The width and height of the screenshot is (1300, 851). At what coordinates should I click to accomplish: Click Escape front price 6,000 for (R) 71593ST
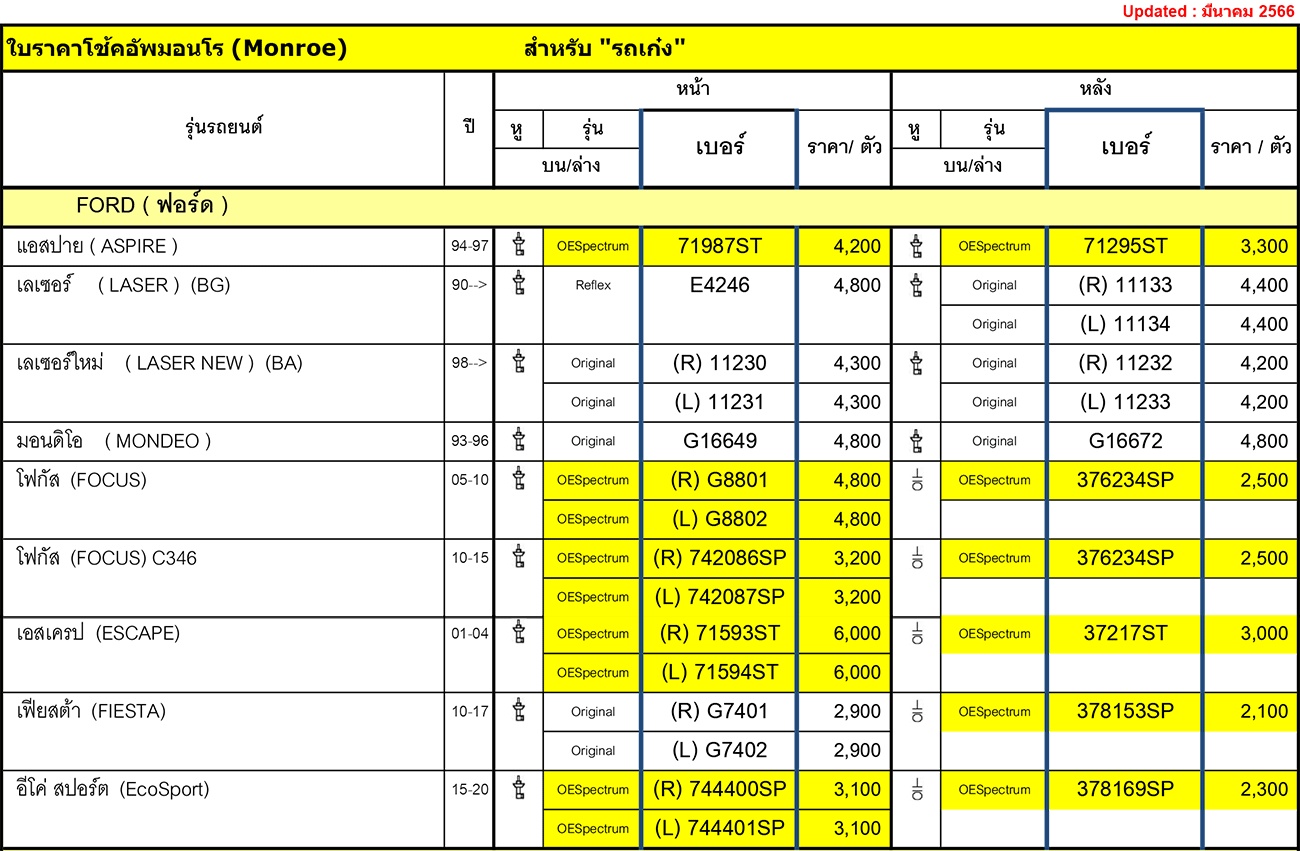point(857,633)
